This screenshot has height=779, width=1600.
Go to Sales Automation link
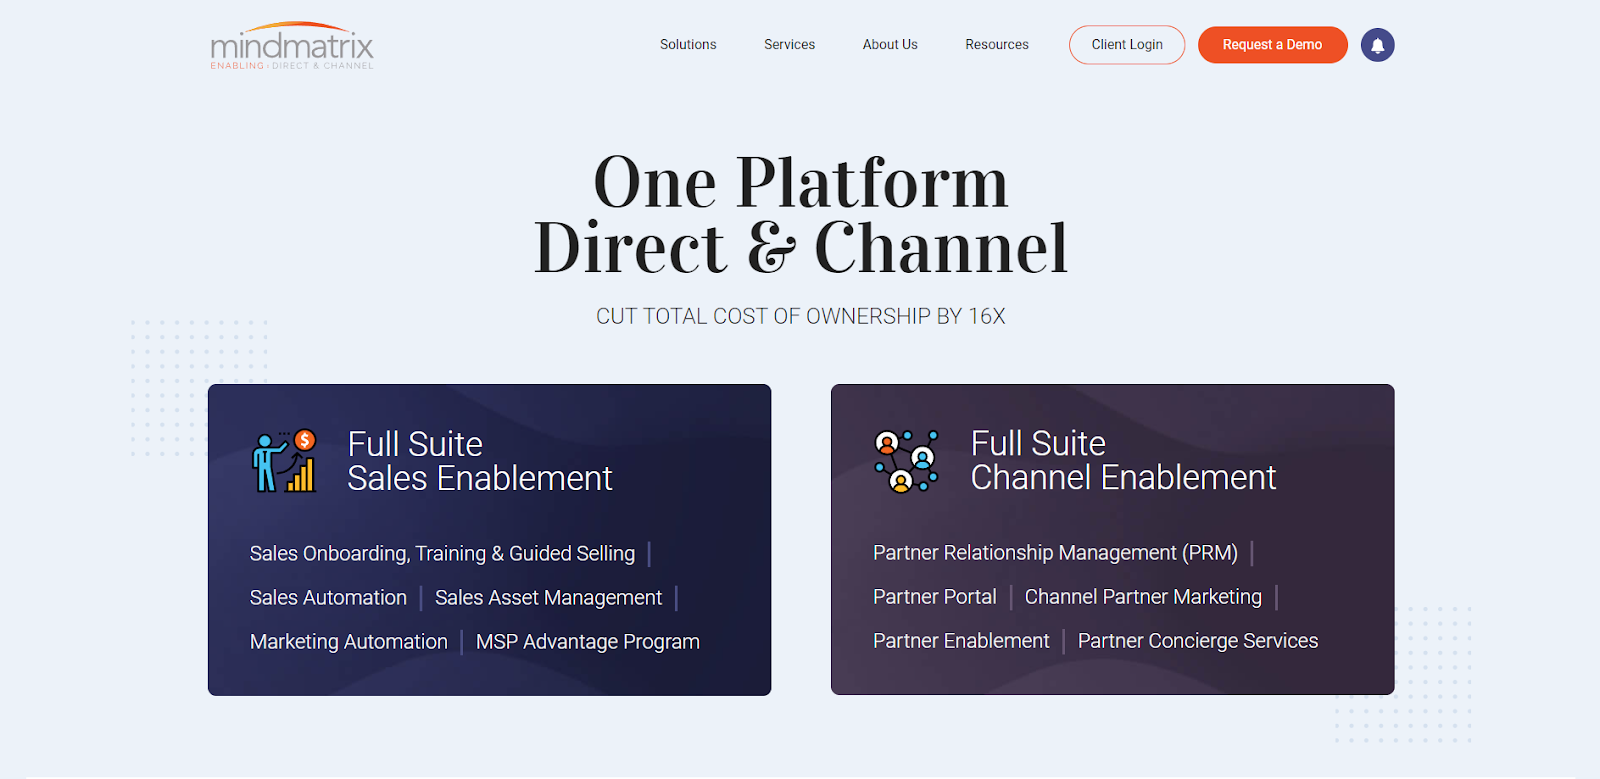pos(328,598)
